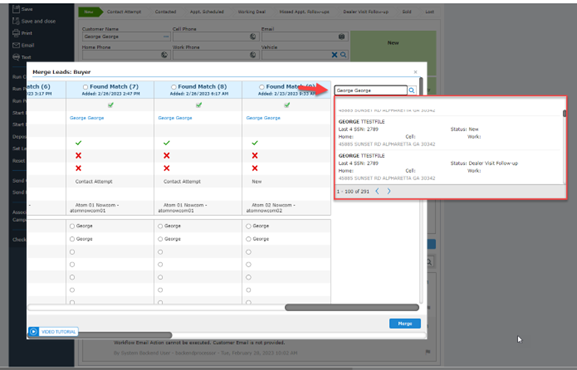Select first George radio in Match 7 column
The image size is (577, 370).
coord(72,226)
